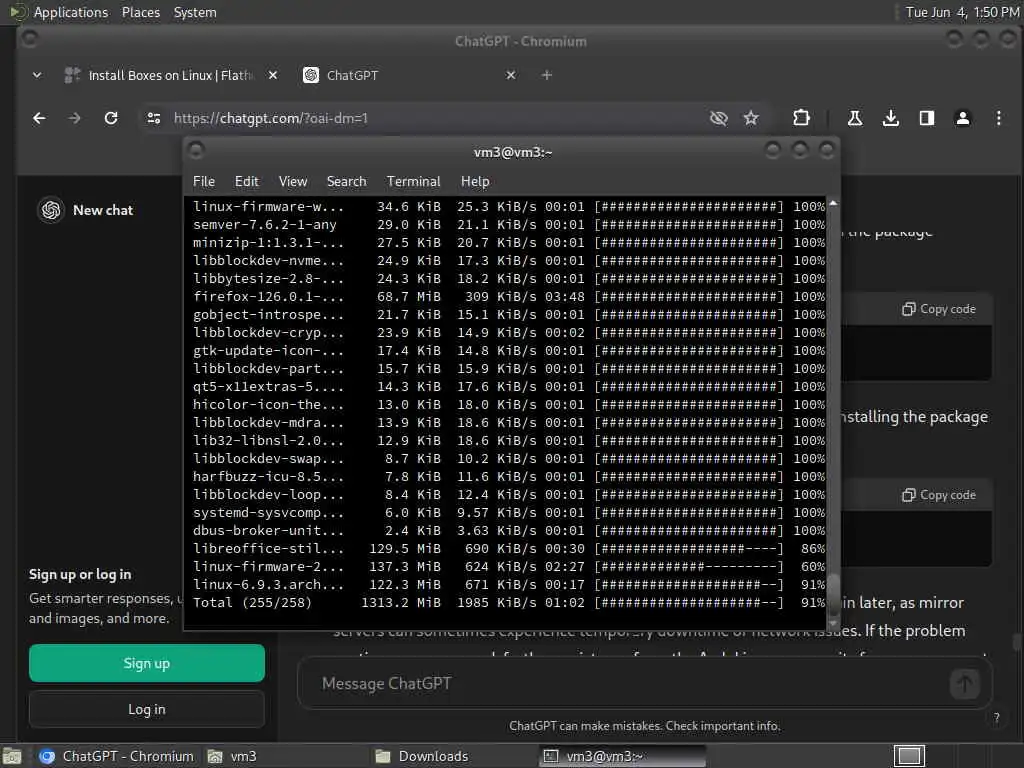Open the System menu
The height and width of the screenshot is (768, 1024).
coord(195,12)
